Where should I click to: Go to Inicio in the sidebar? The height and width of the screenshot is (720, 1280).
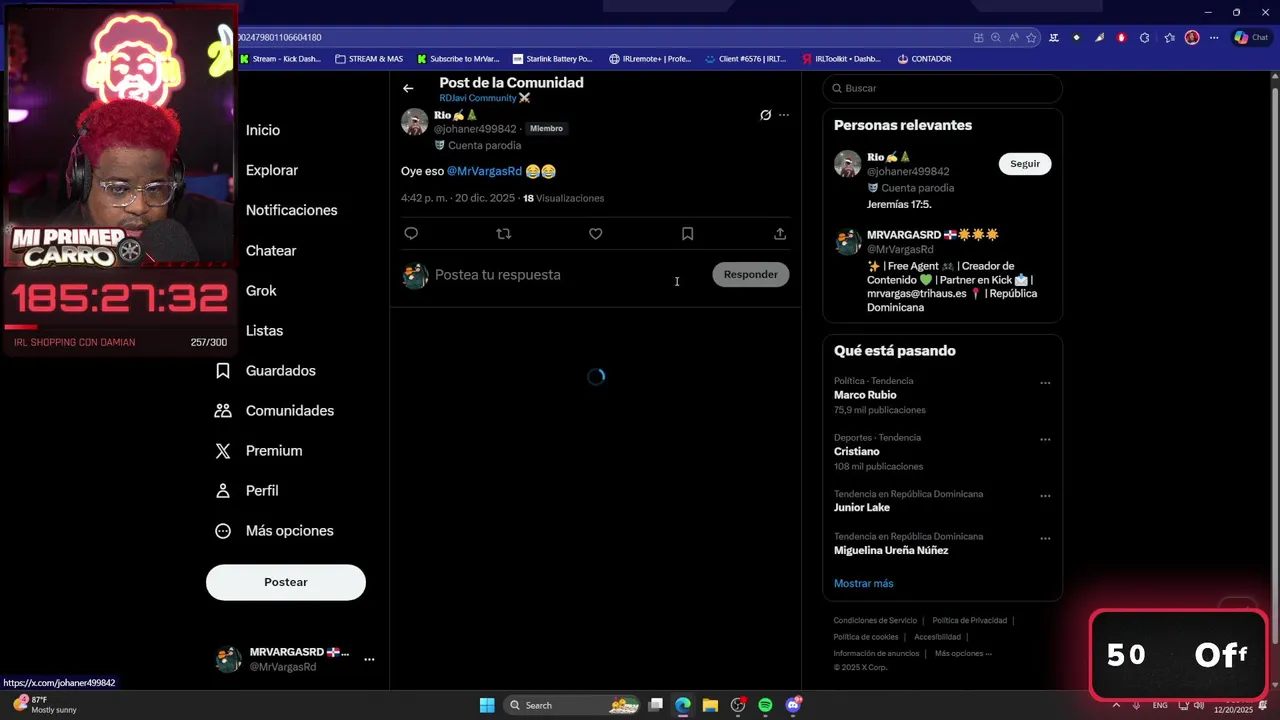pos(263,130)
